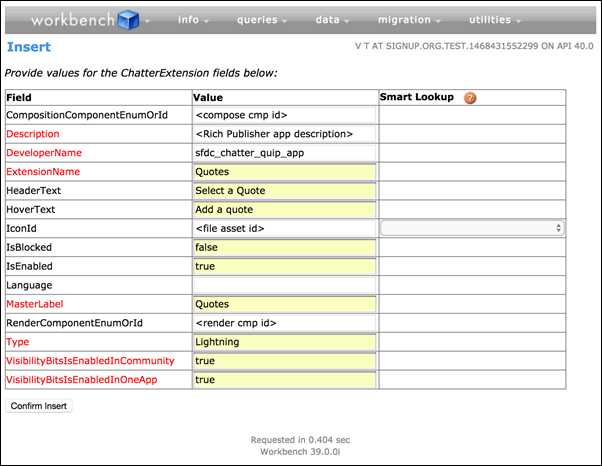Click the Provide values for ChatterExtension instruction
The height and width of the screenshot is (466, 602).
[x=141, y=73]
